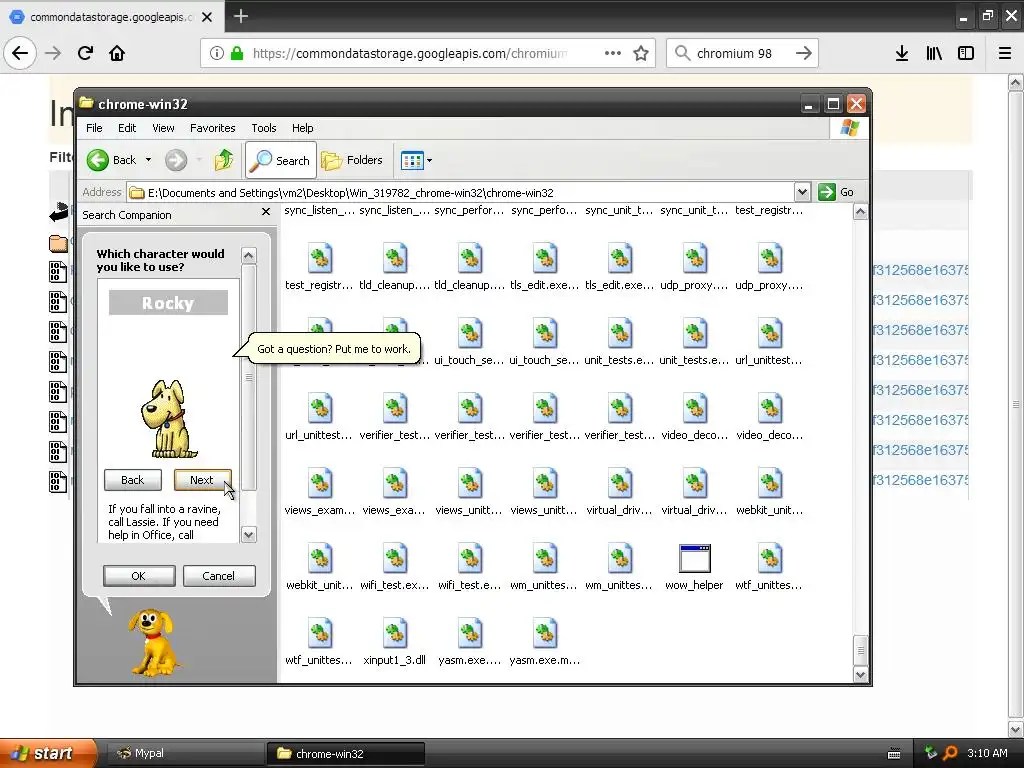
Task: Bookmark page with the star icon
Action: pyautogui.click(x=641, y=54)
